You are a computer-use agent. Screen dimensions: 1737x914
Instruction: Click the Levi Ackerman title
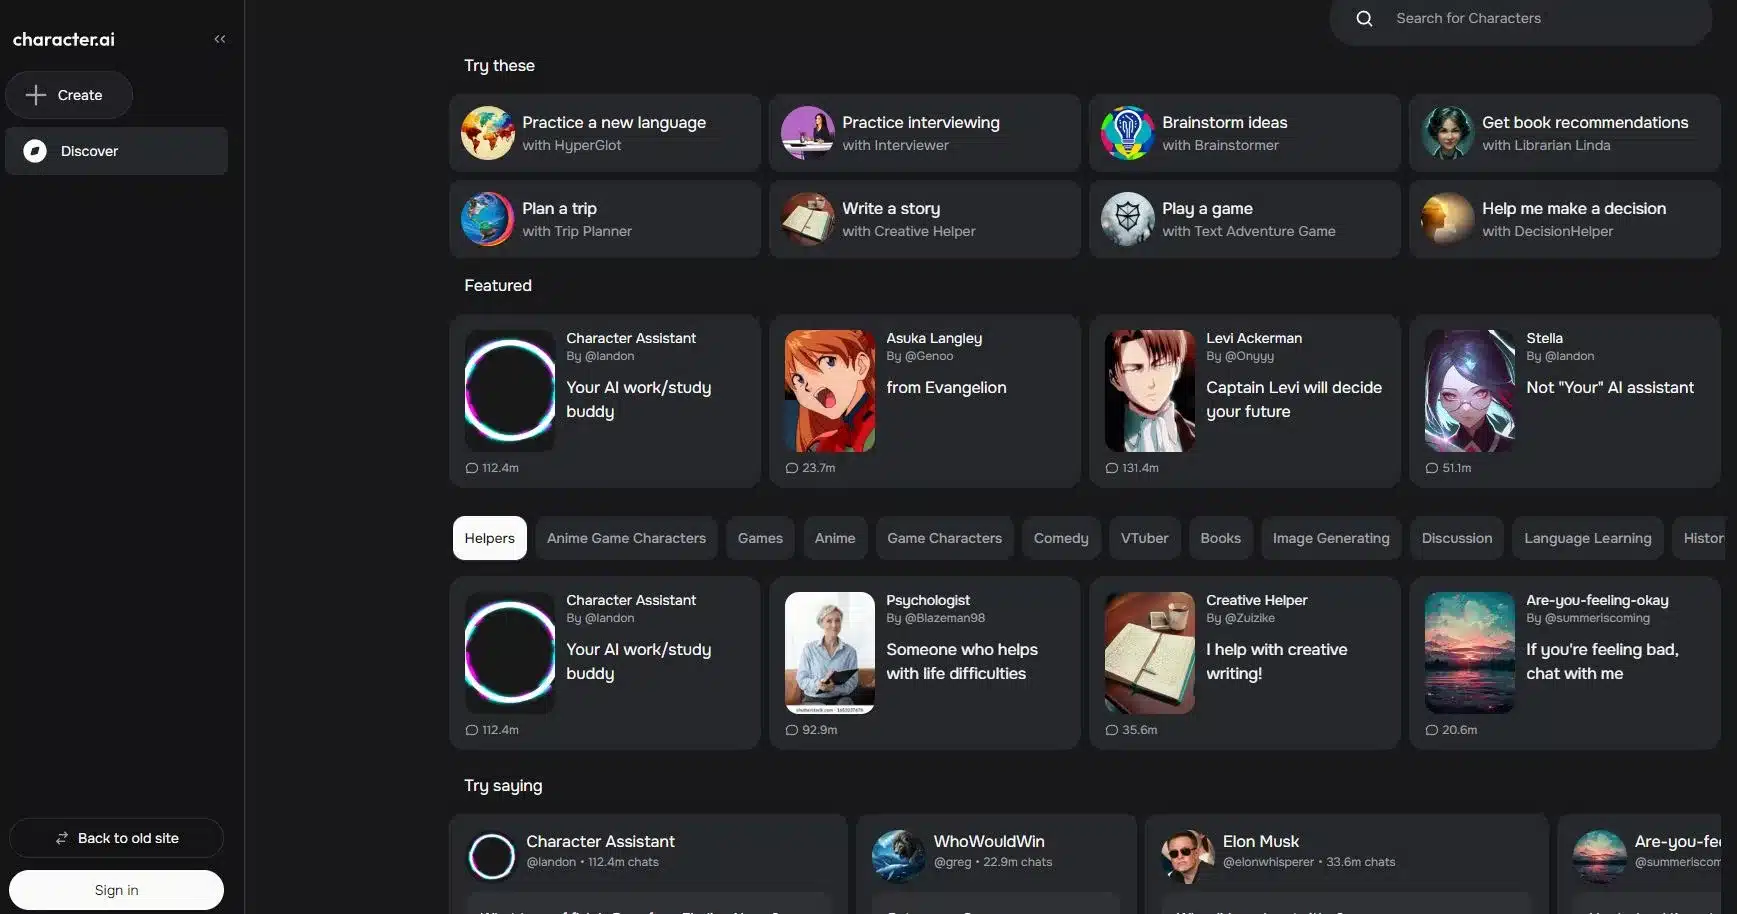click(x=1254, y=338)
